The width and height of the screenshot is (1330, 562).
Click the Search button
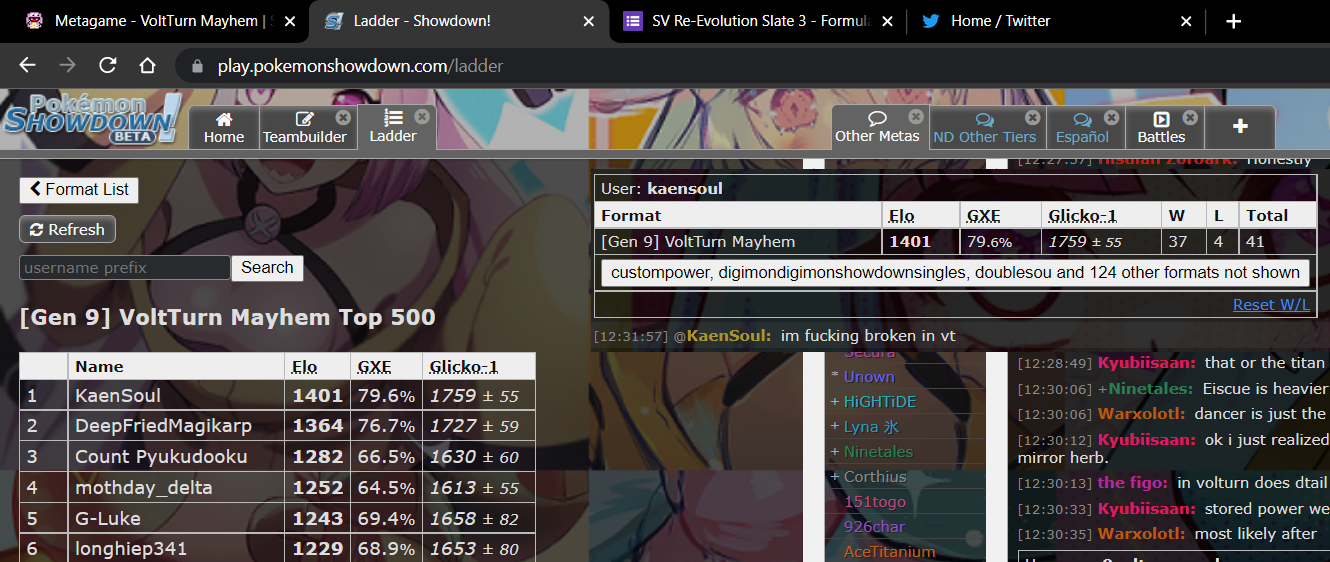pos(267,267)
